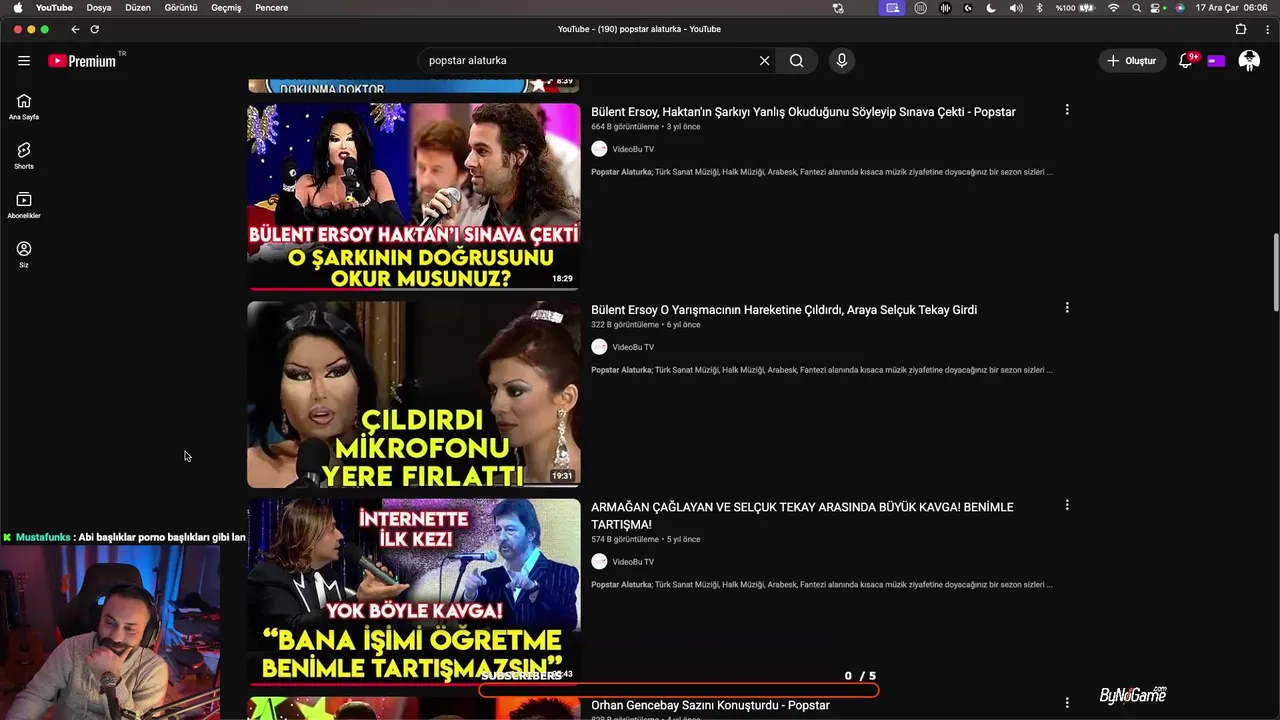The height and width of the screenshot is (720, 1280).
Task: Open options for Orhan Gencebay video
Action: click(x=1067, y=703)
